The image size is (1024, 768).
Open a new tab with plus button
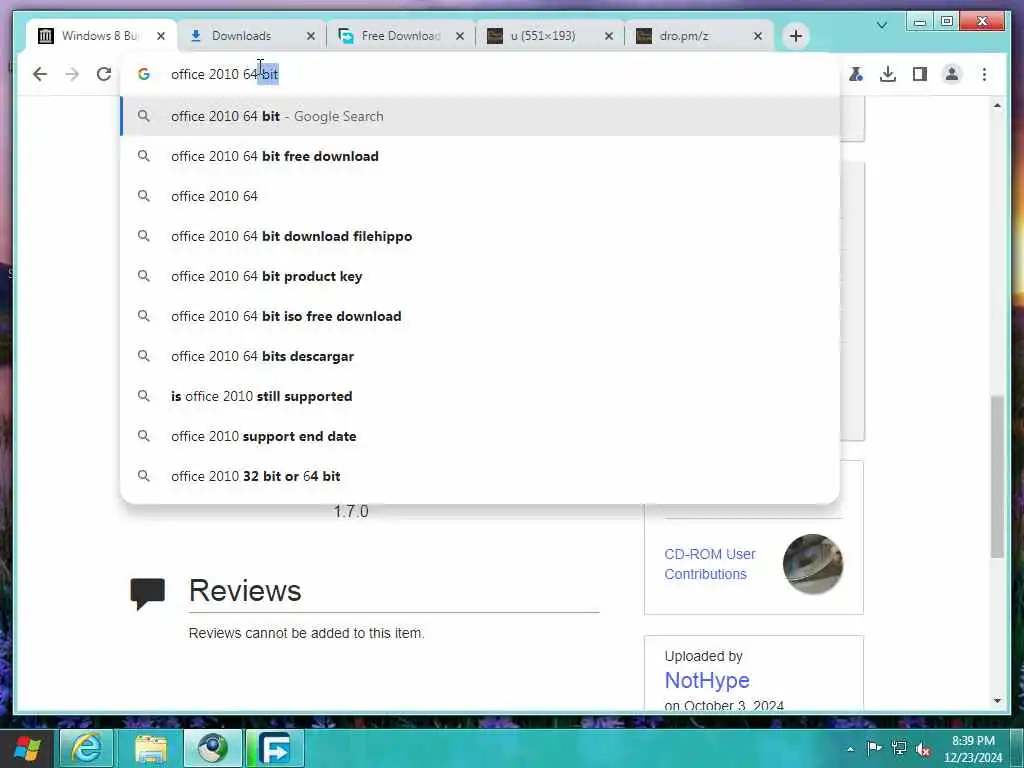coord(795,36)
